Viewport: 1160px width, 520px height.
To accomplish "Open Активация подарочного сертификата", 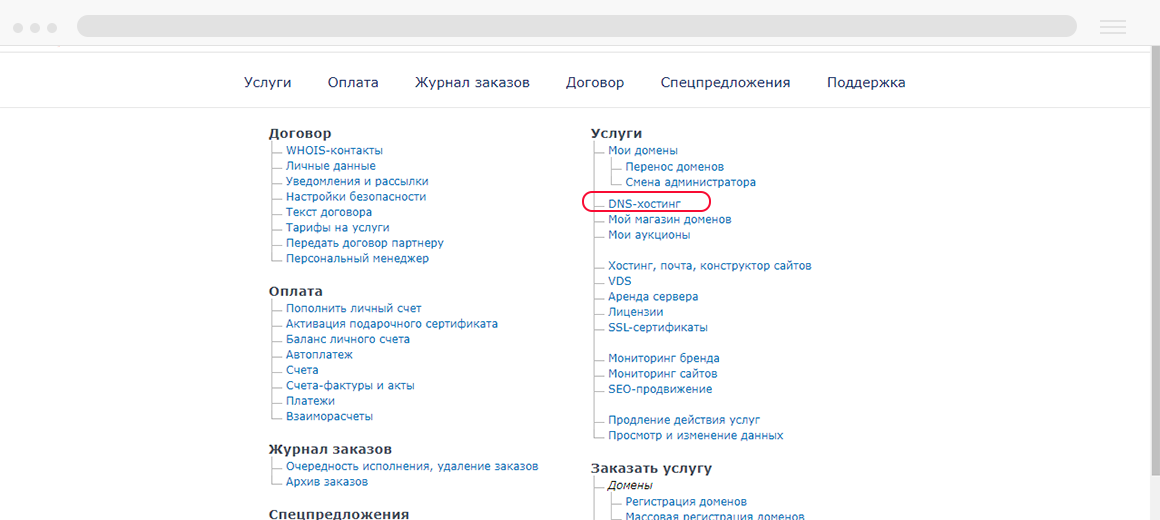I will tap(392, 324).
